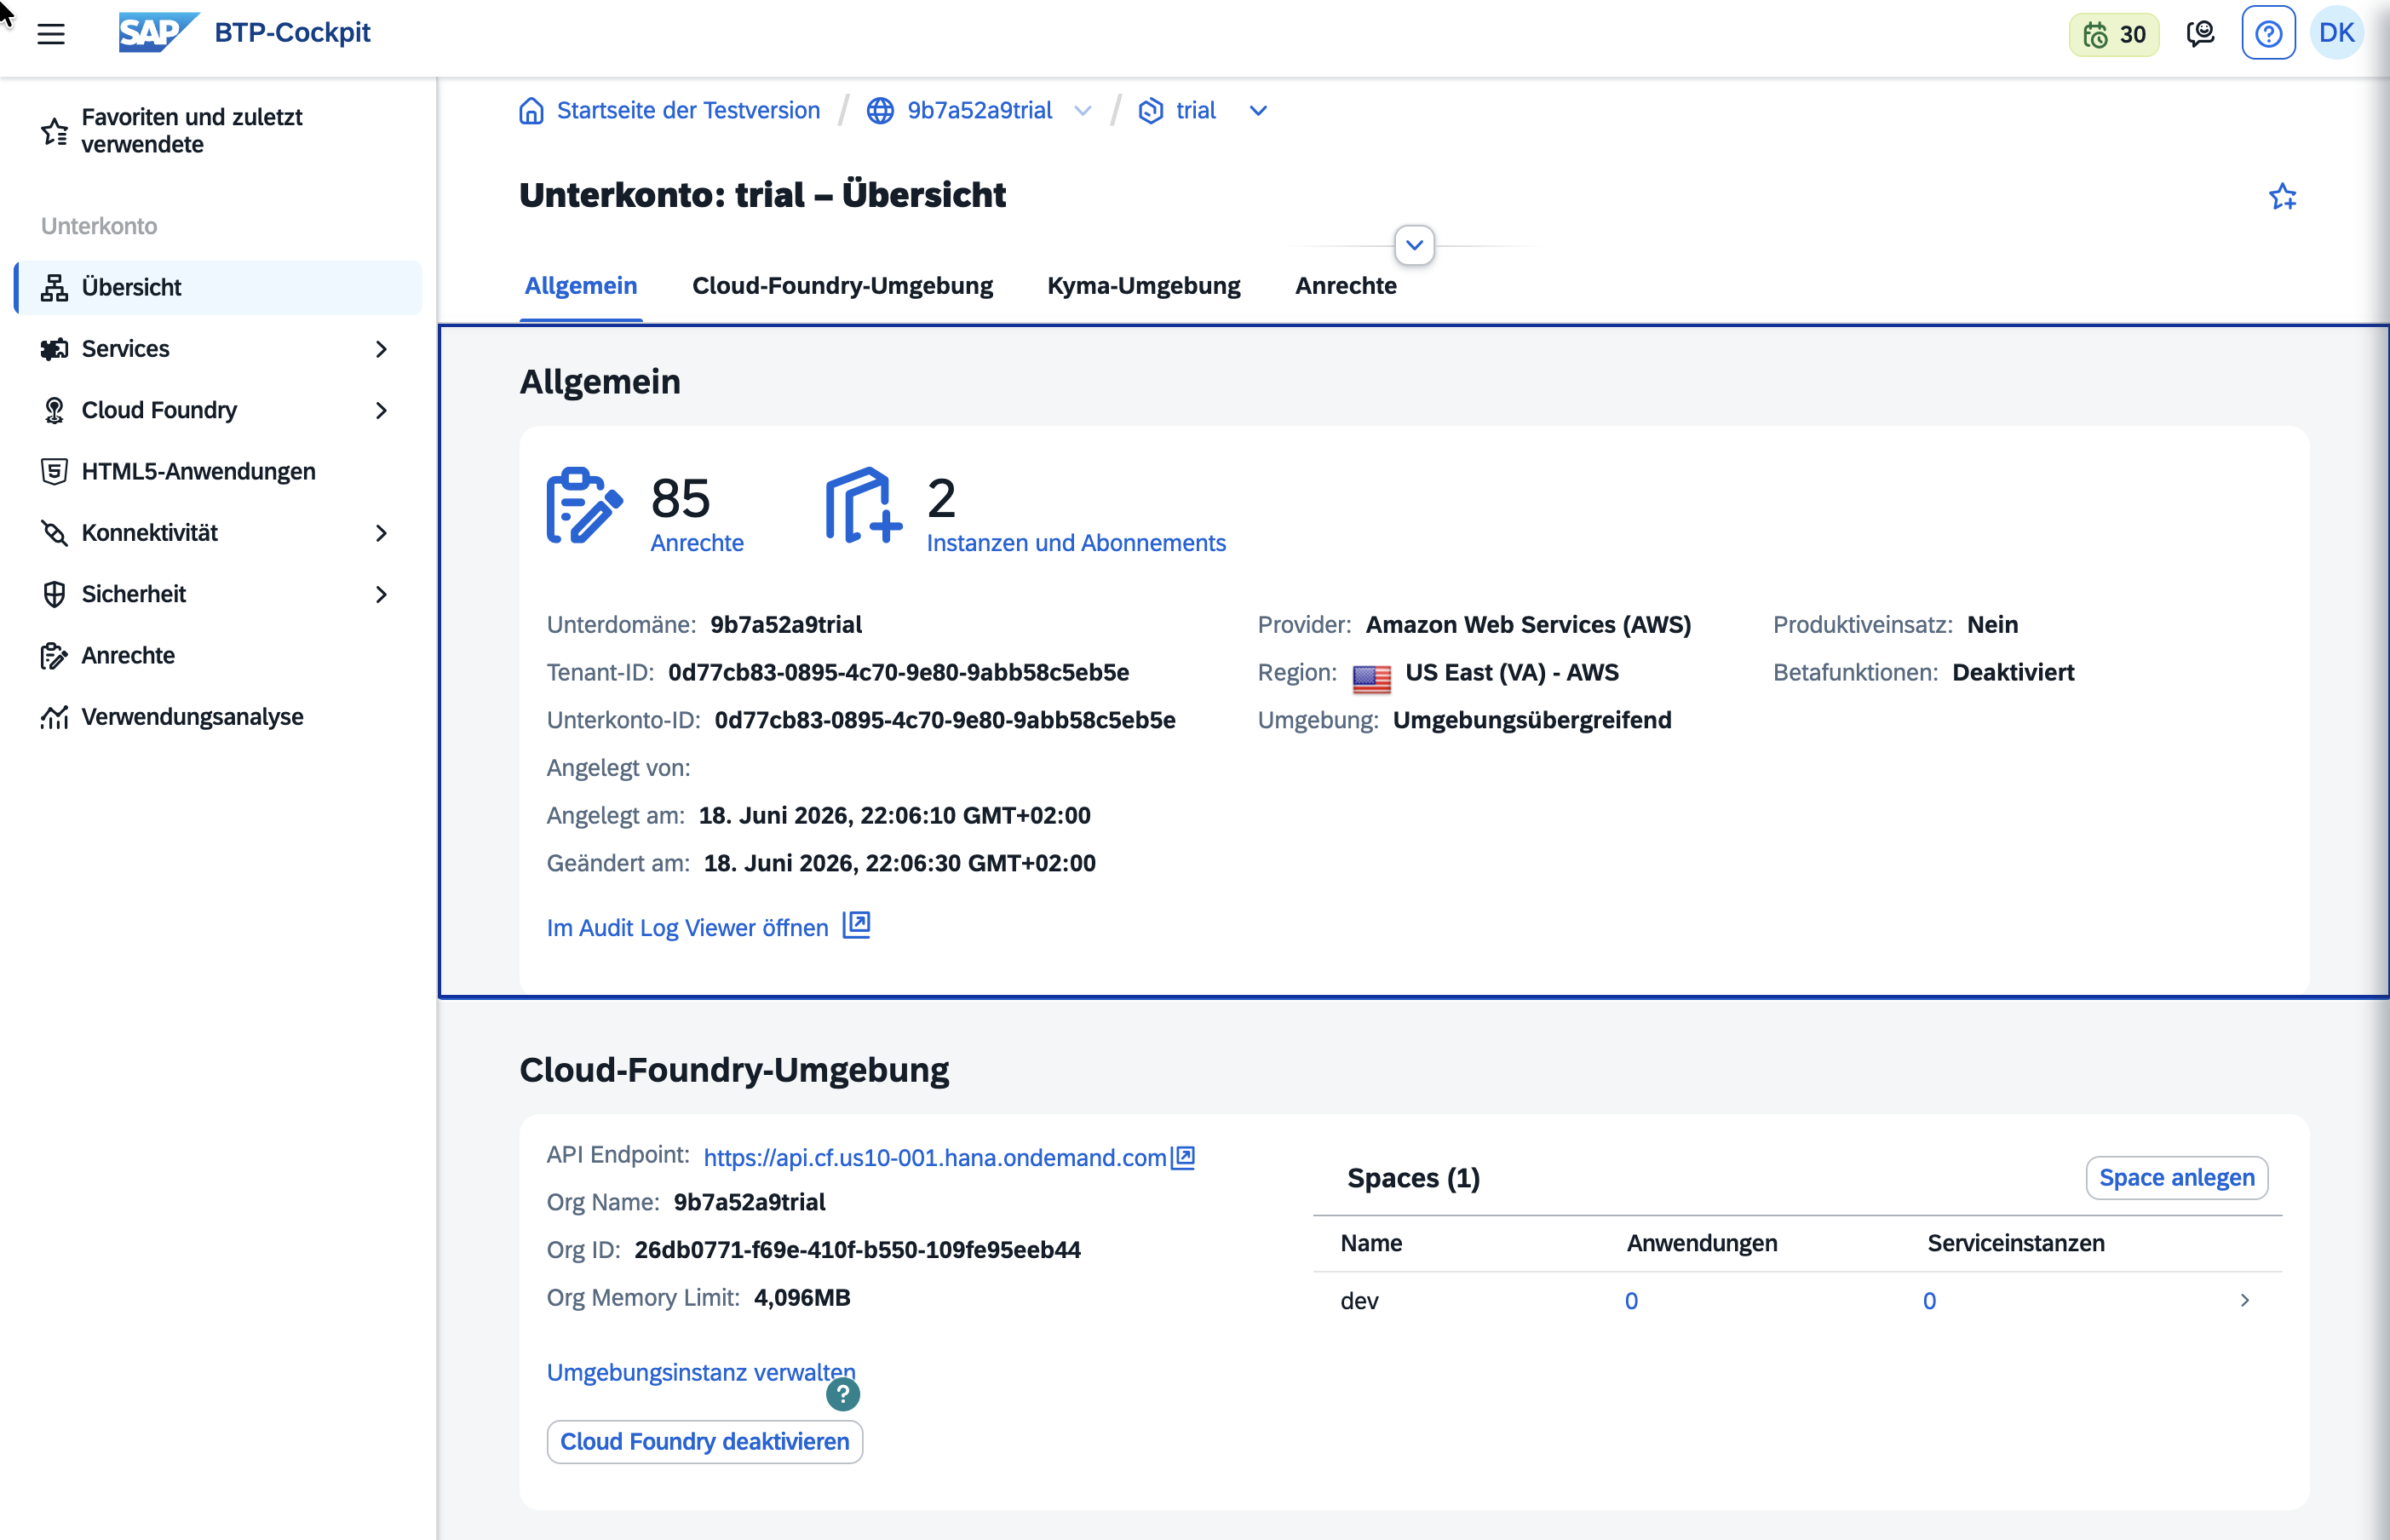Click Umgebungsinstanz verwalten link
Viewport: 2390px width, 1540px height.
pyautogui.click(x=701, y=1372)
